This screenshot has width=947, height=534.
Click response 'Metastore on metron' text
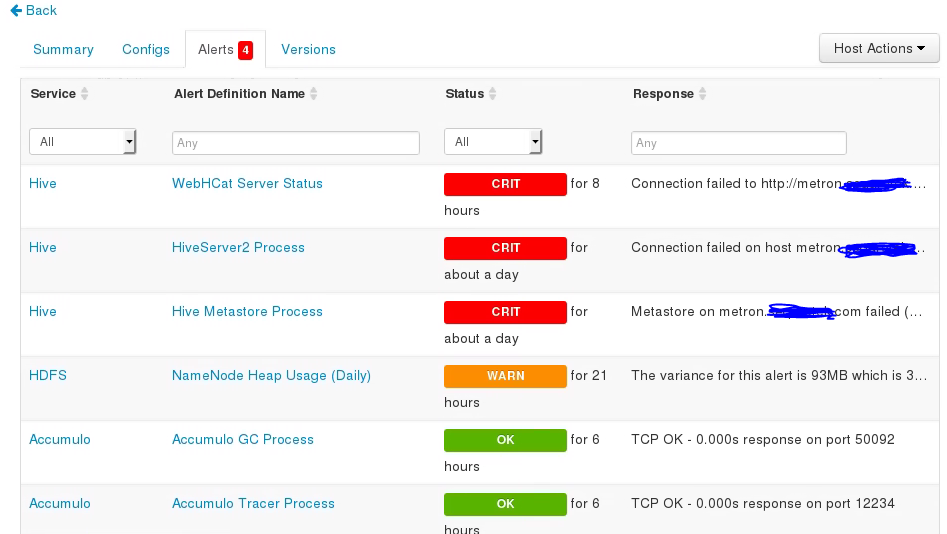click(698, 312)
